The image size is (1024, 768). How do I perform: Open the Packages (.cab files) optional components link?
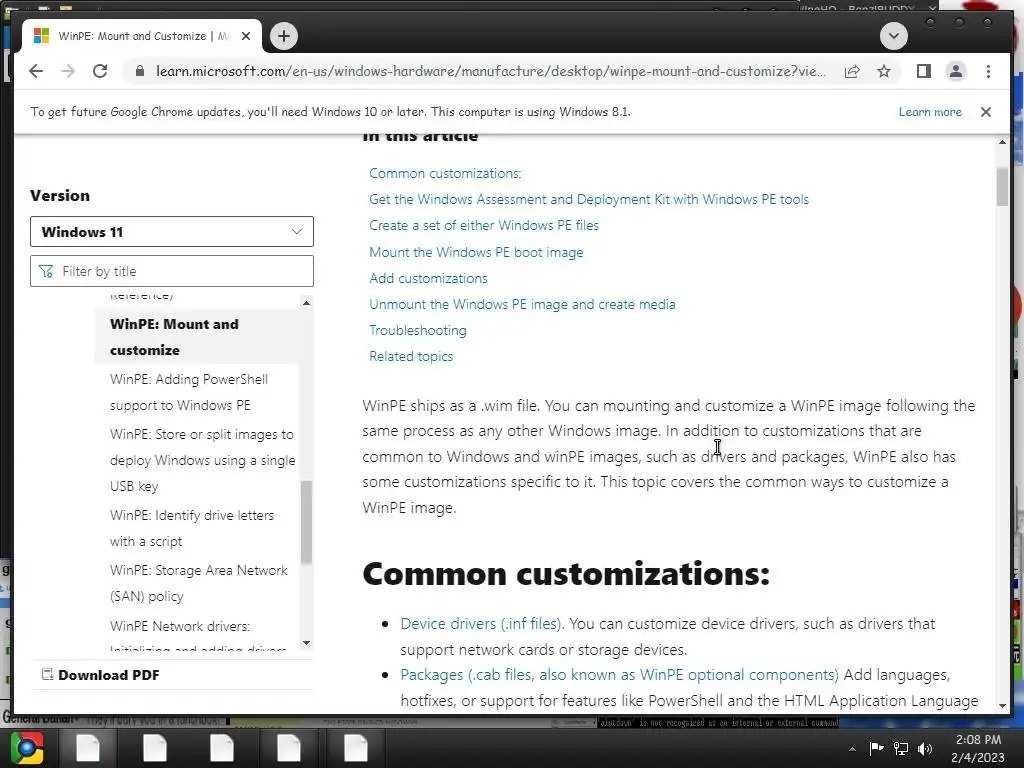[619, 675]
